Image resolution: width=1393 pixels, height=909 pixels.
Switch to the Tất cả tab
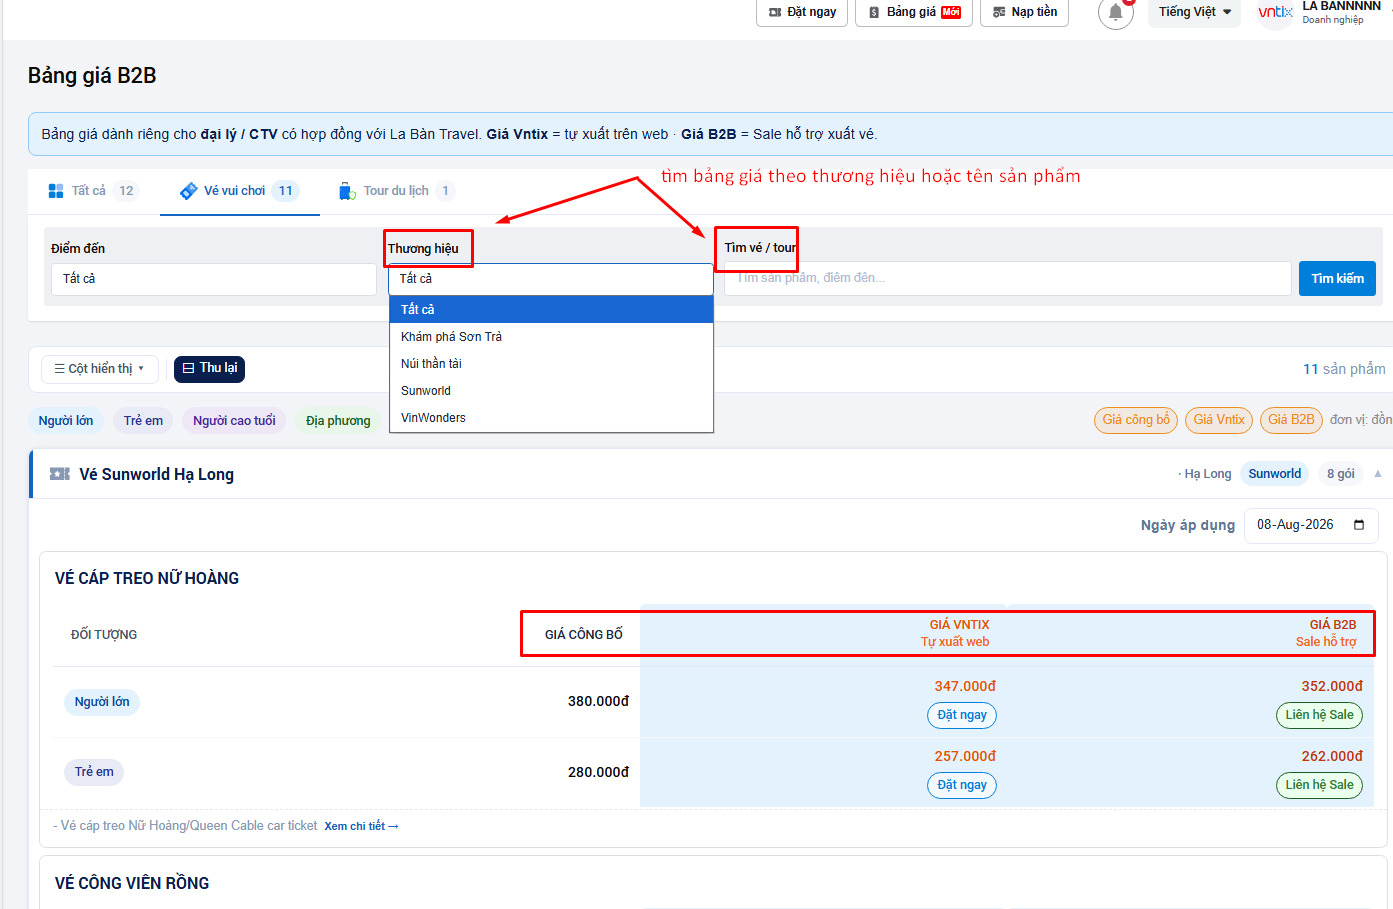[93, 191]
